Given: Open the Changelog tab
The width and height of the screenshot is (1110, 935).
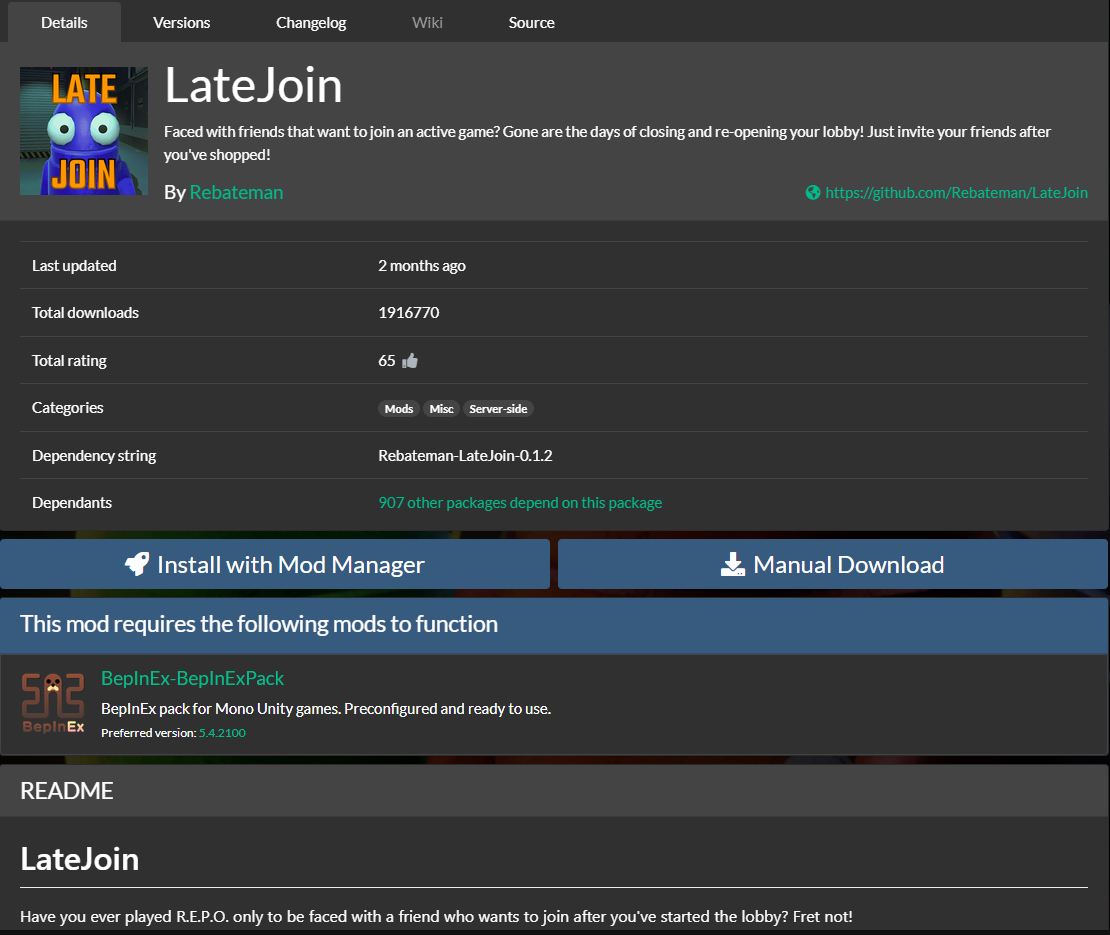Looking at the screenshot, I should [x=311, y=23].
